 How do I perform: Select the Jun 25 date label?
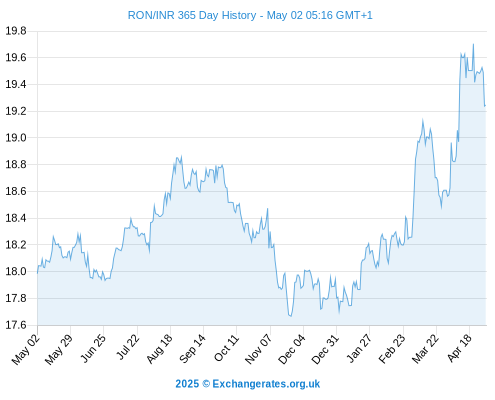[93, 348]
